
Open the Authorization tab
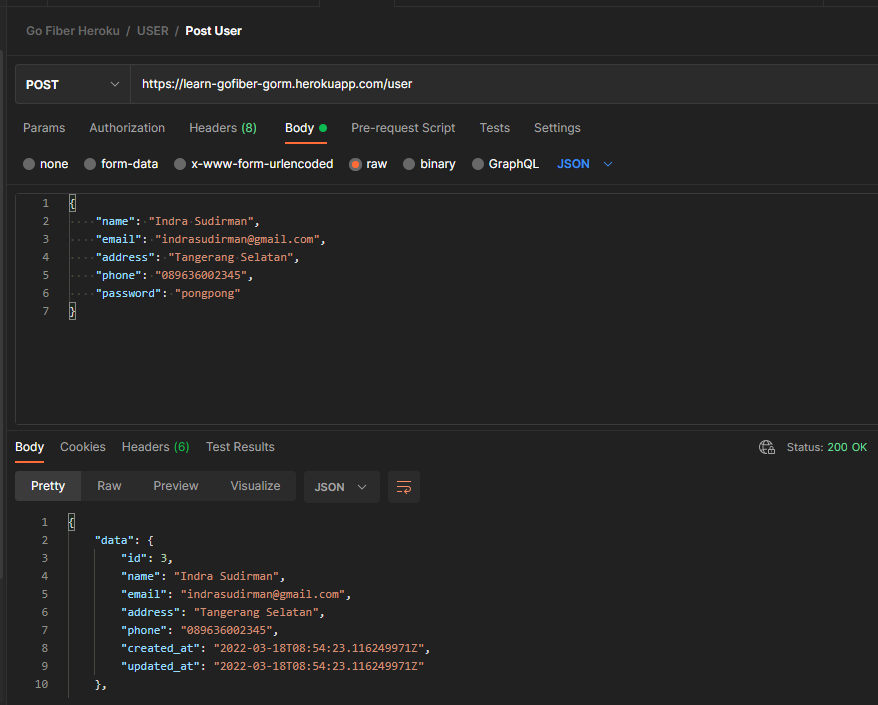[127, 128]
